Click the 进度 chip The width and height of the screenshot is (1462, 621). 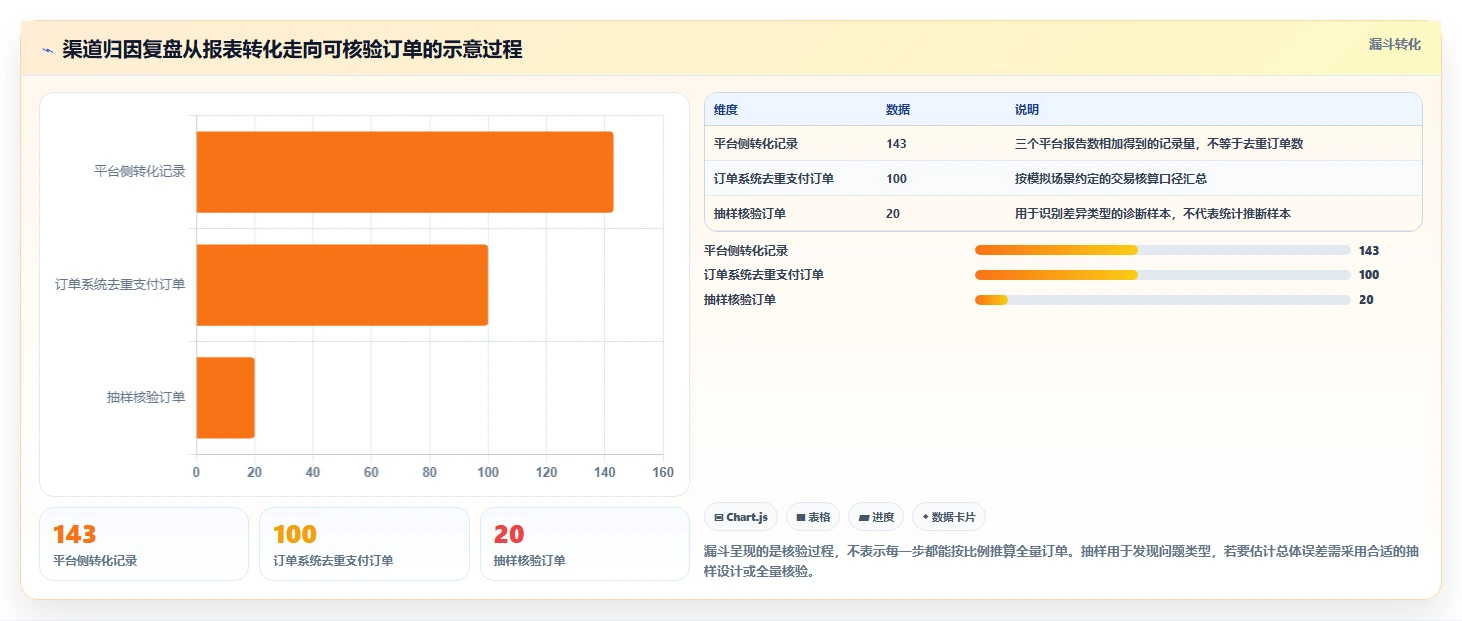(876, 517)
